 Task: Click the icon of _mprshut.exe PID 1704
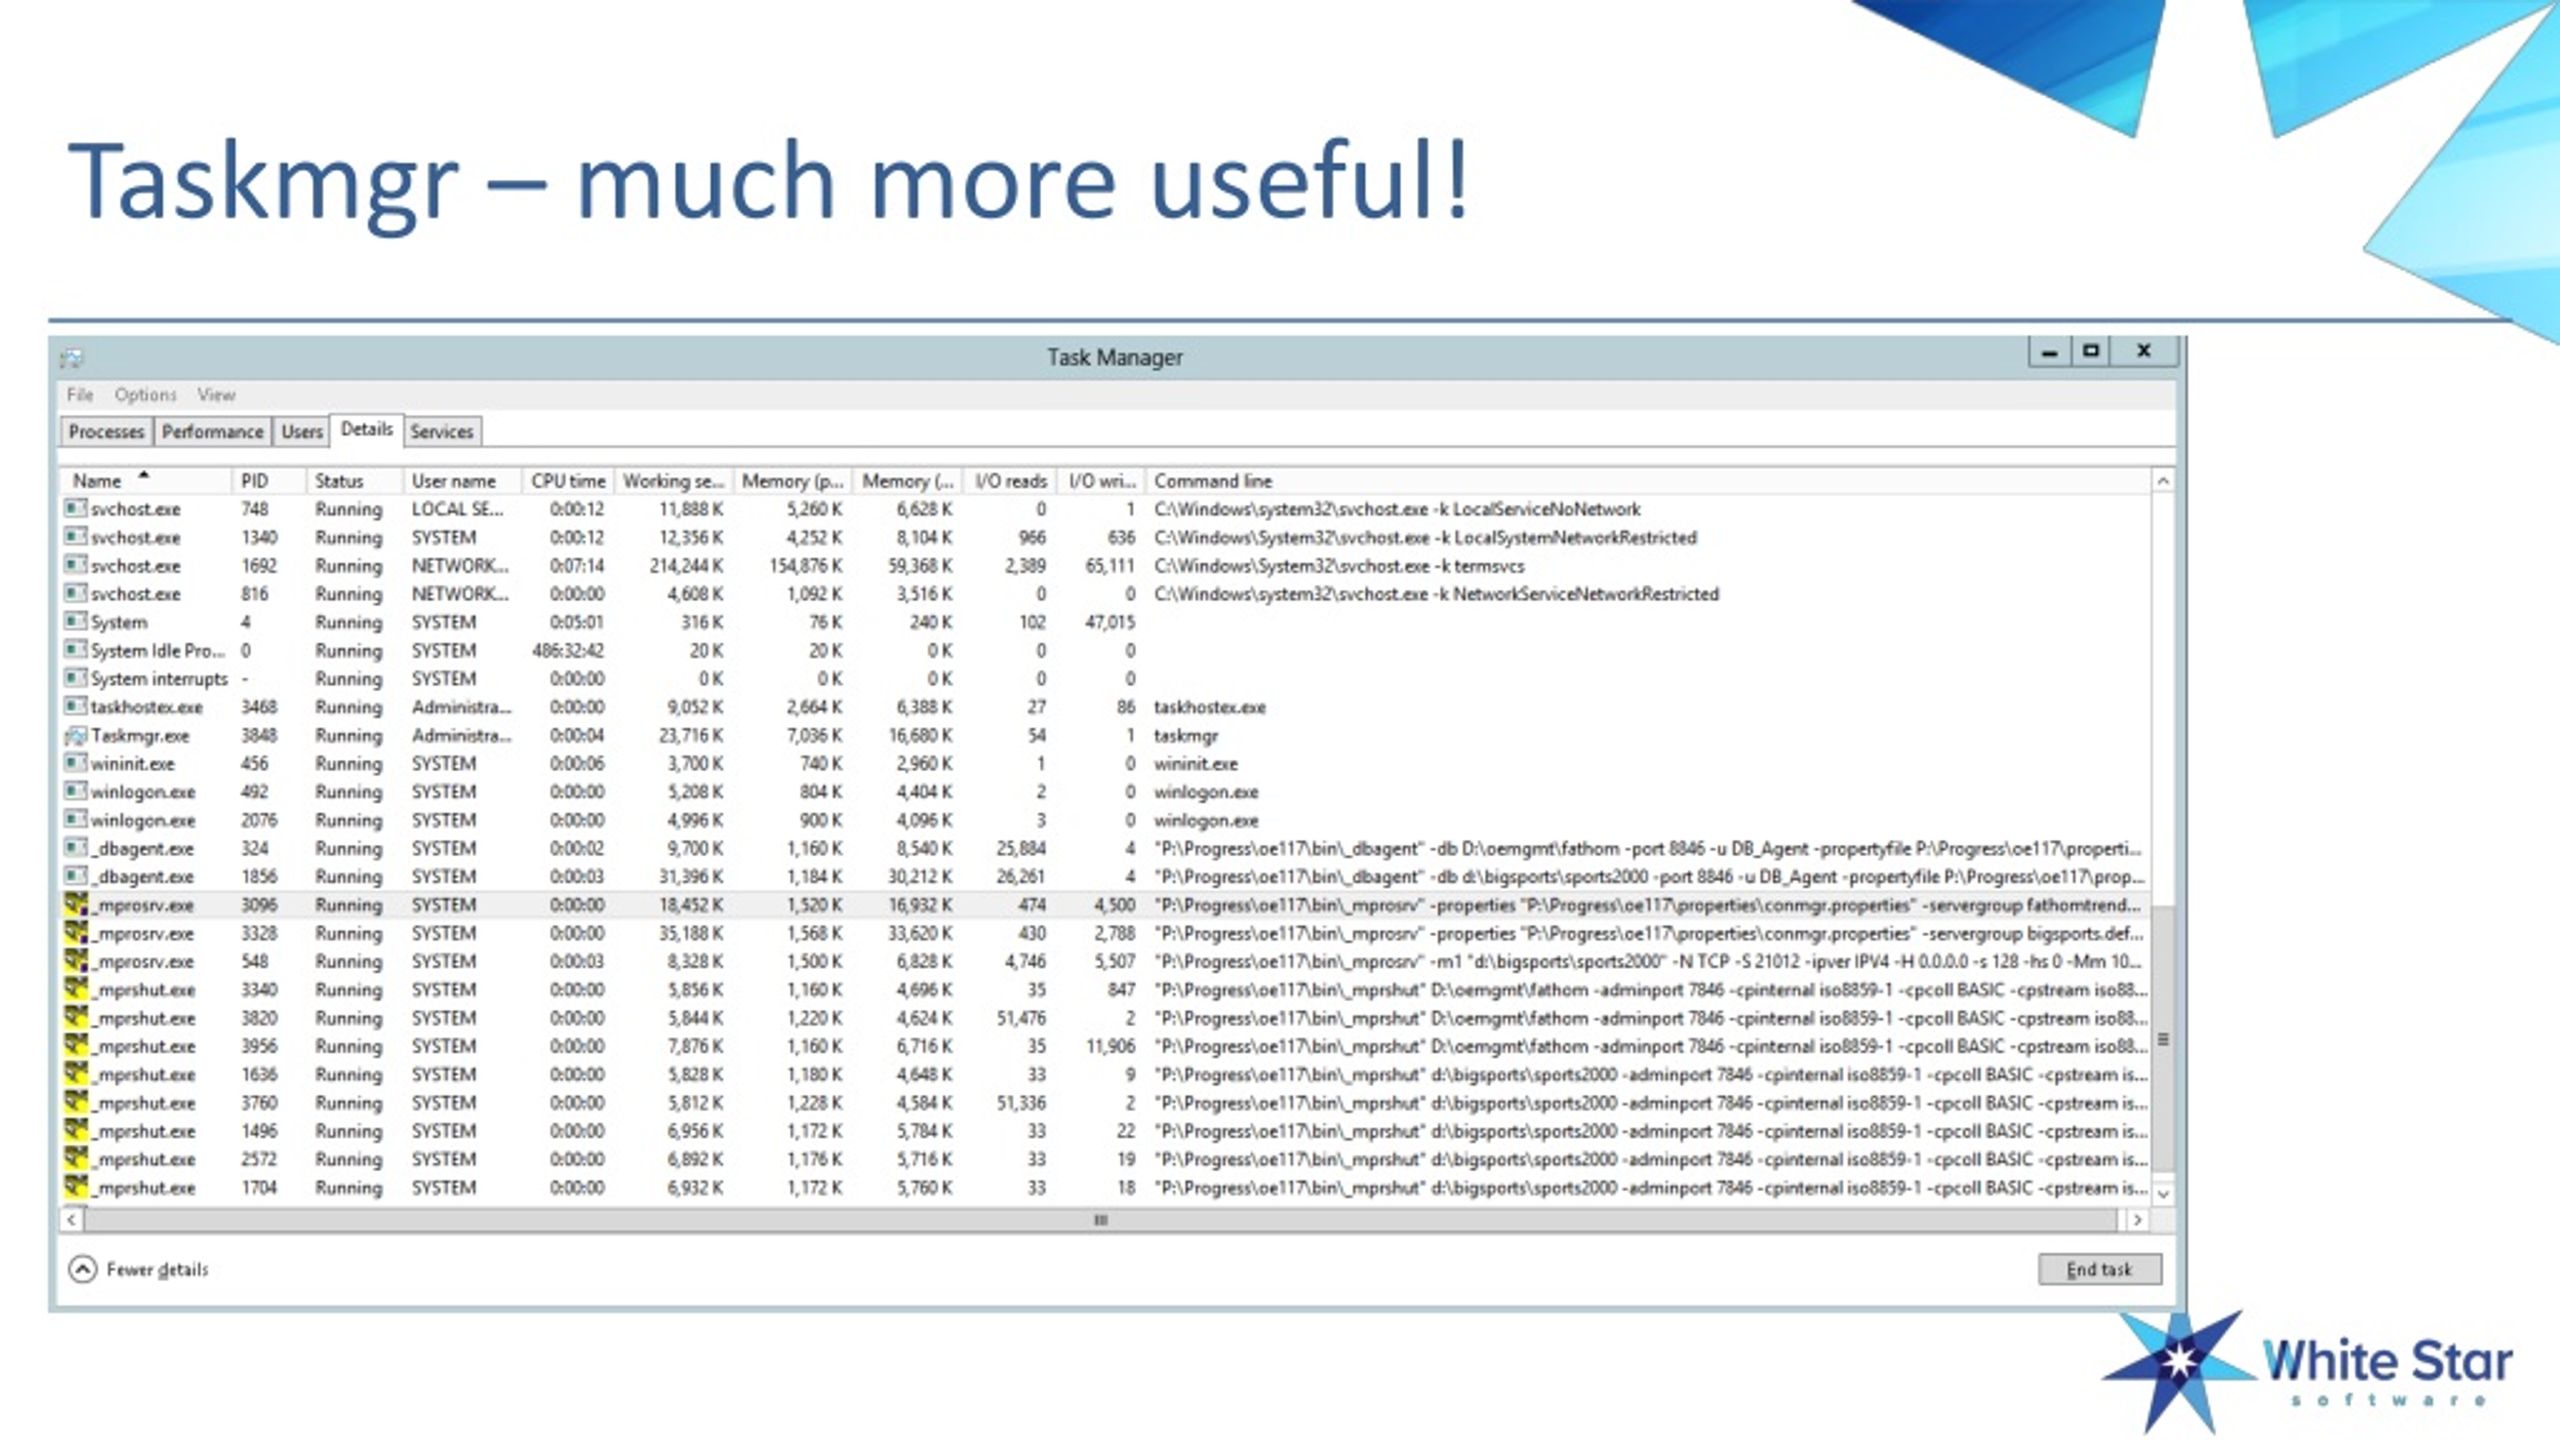point(76,1187)
